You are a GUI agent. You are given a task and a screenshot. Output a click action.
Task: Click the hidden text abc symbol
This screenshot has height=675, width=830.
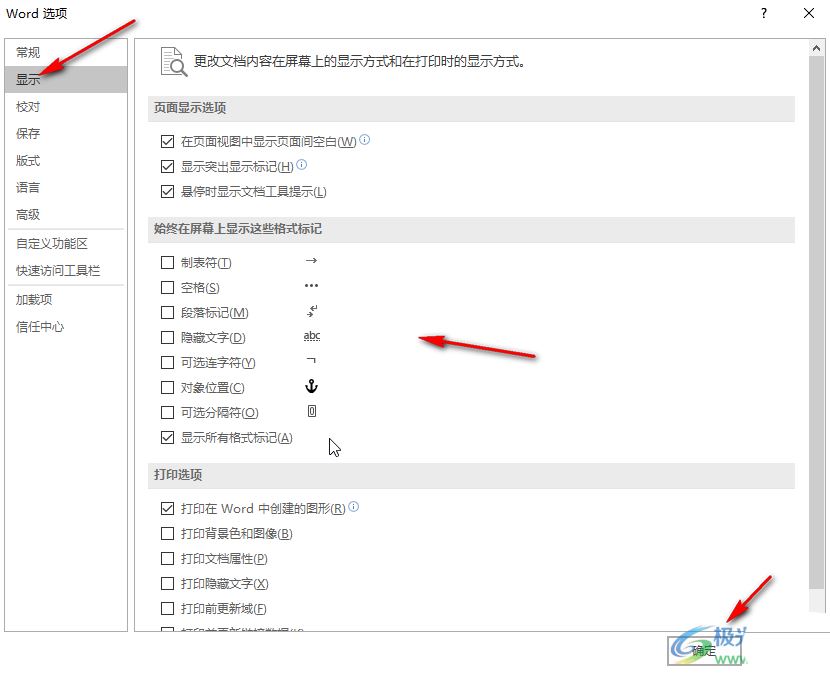click(x=312, y=336)
